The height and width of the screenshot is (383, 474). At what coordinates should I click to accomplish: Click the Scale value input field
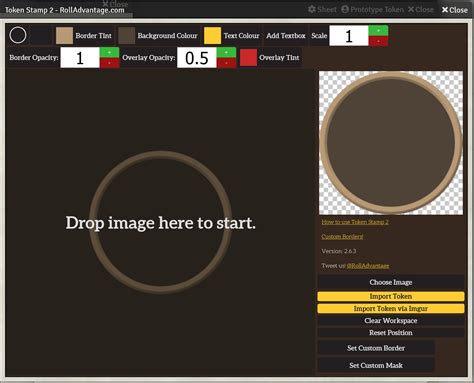(349, 36)
